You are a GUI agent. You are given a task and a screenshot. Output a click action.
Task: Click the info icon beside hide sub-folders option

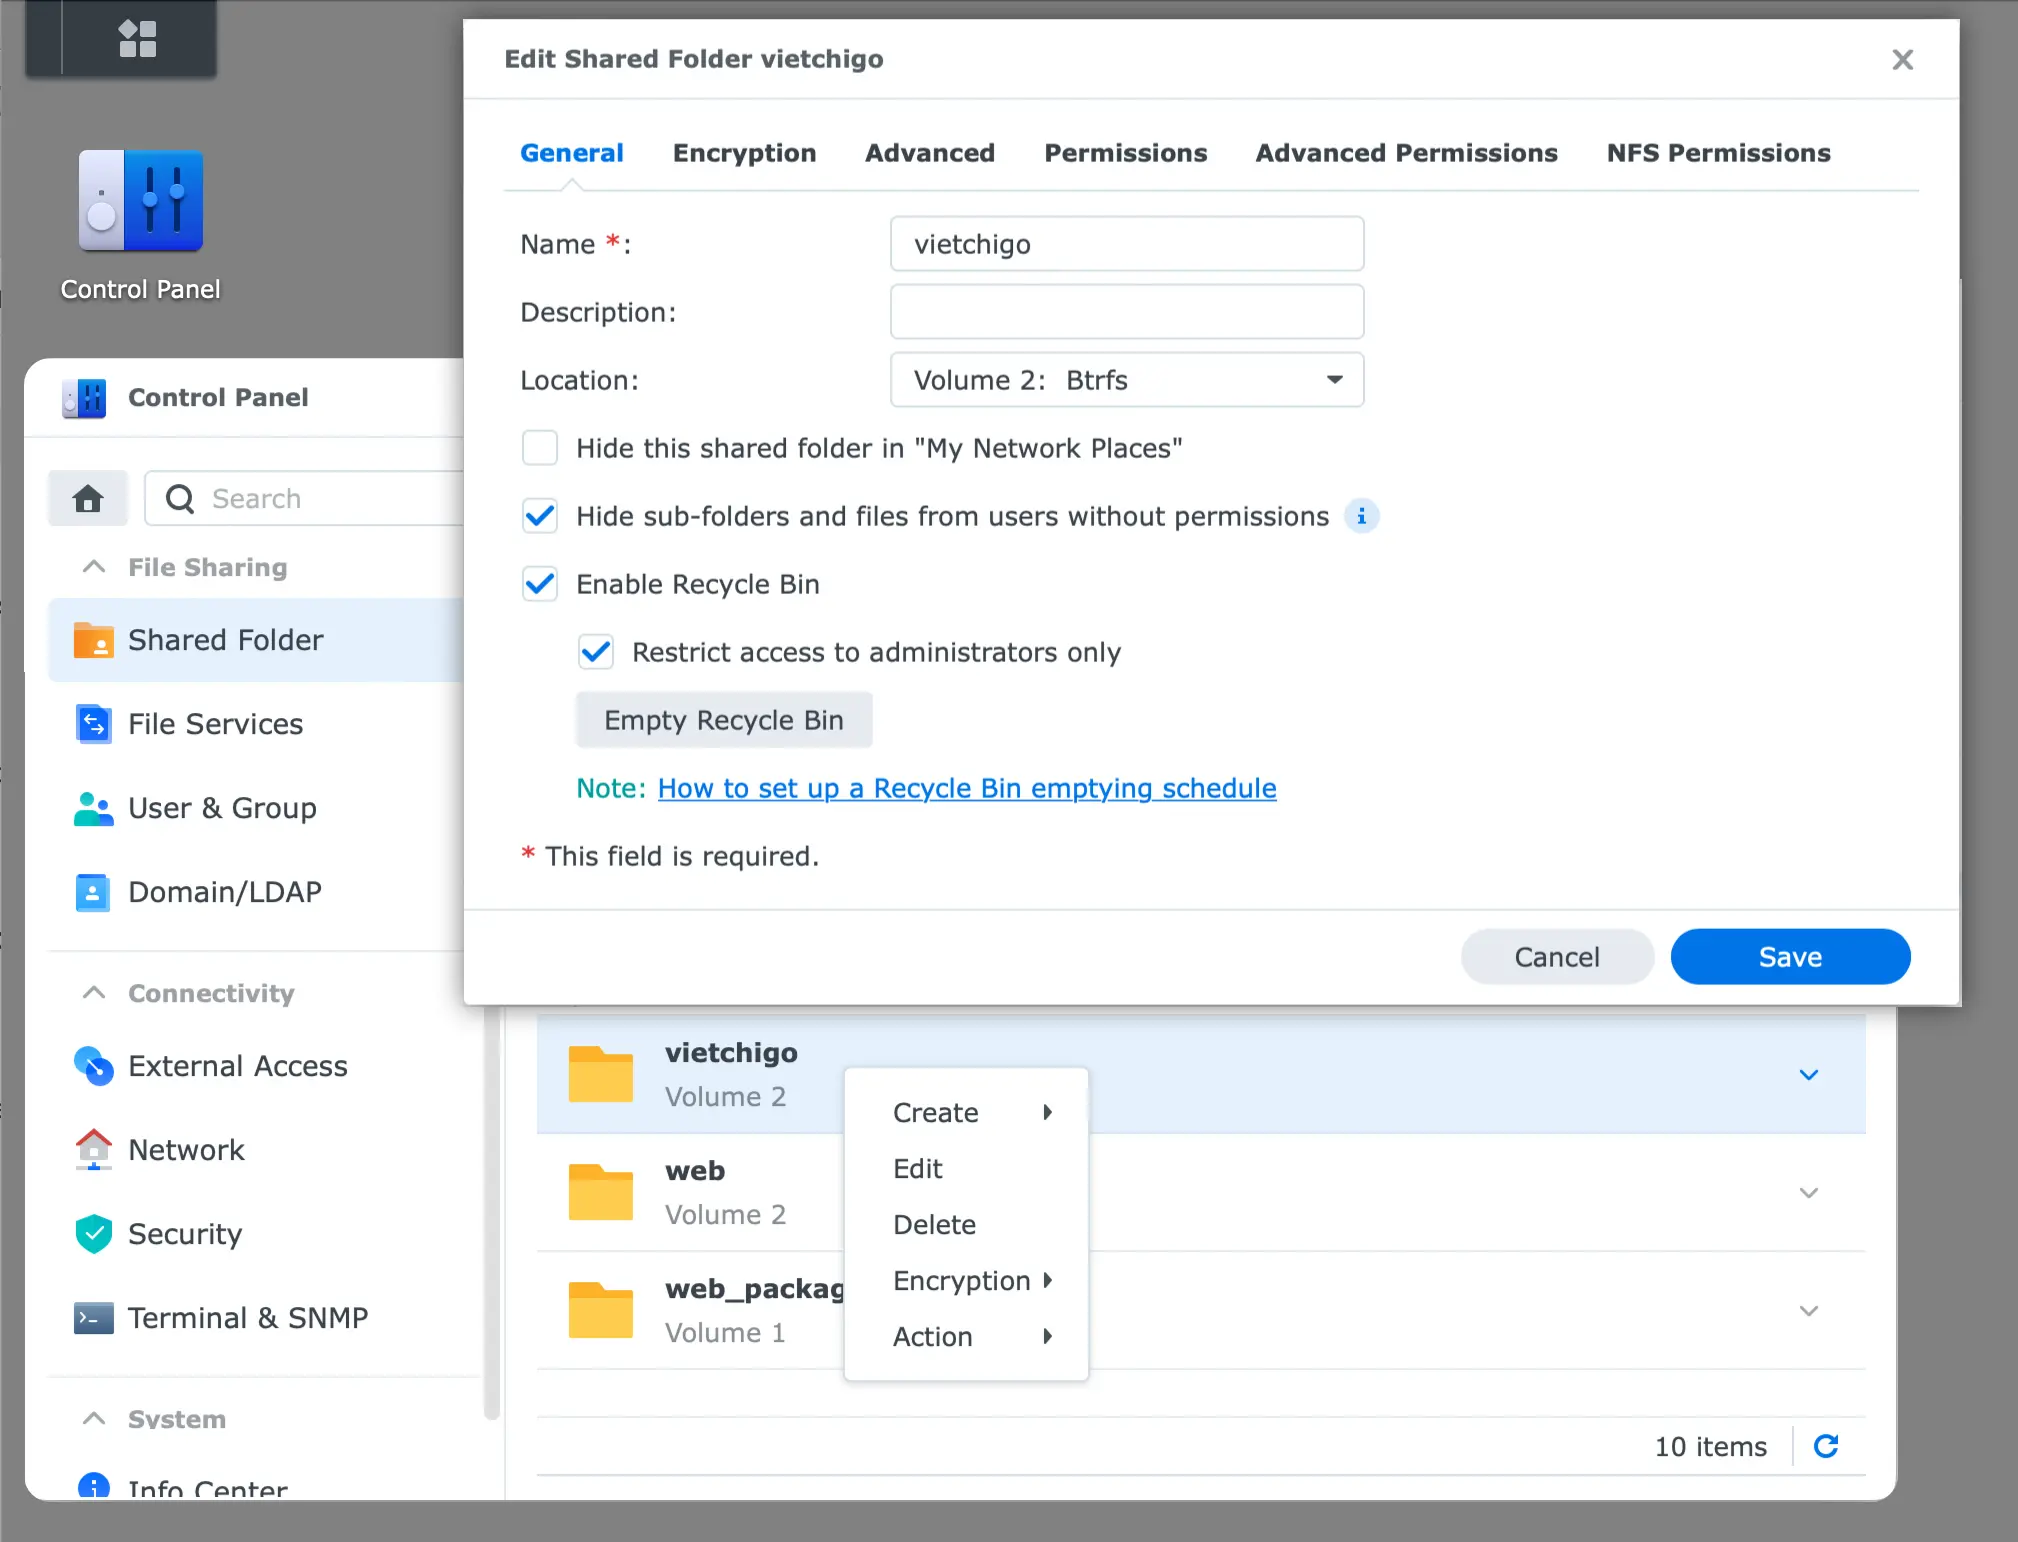tap(1361, 516)
